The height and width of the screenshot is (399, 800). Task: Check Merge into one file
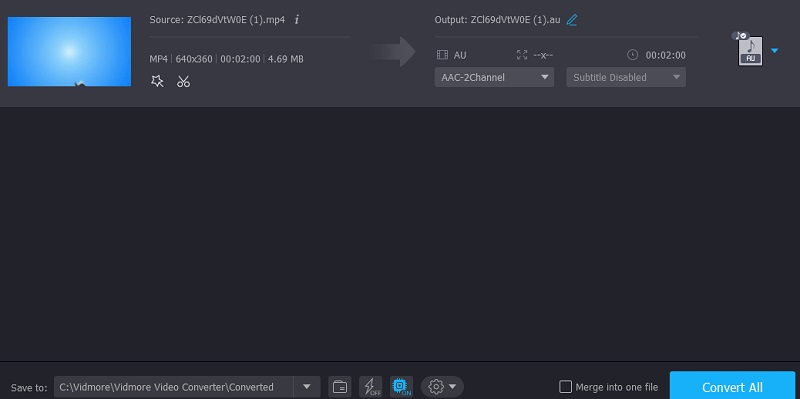tap(565, 387)
